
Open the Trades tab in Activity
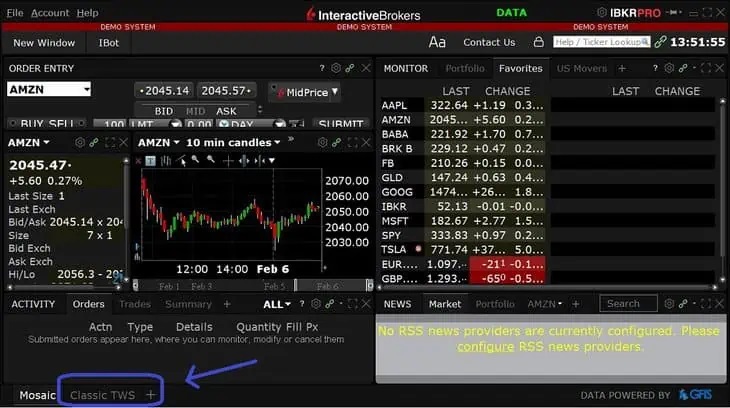(x=135, y=304)
